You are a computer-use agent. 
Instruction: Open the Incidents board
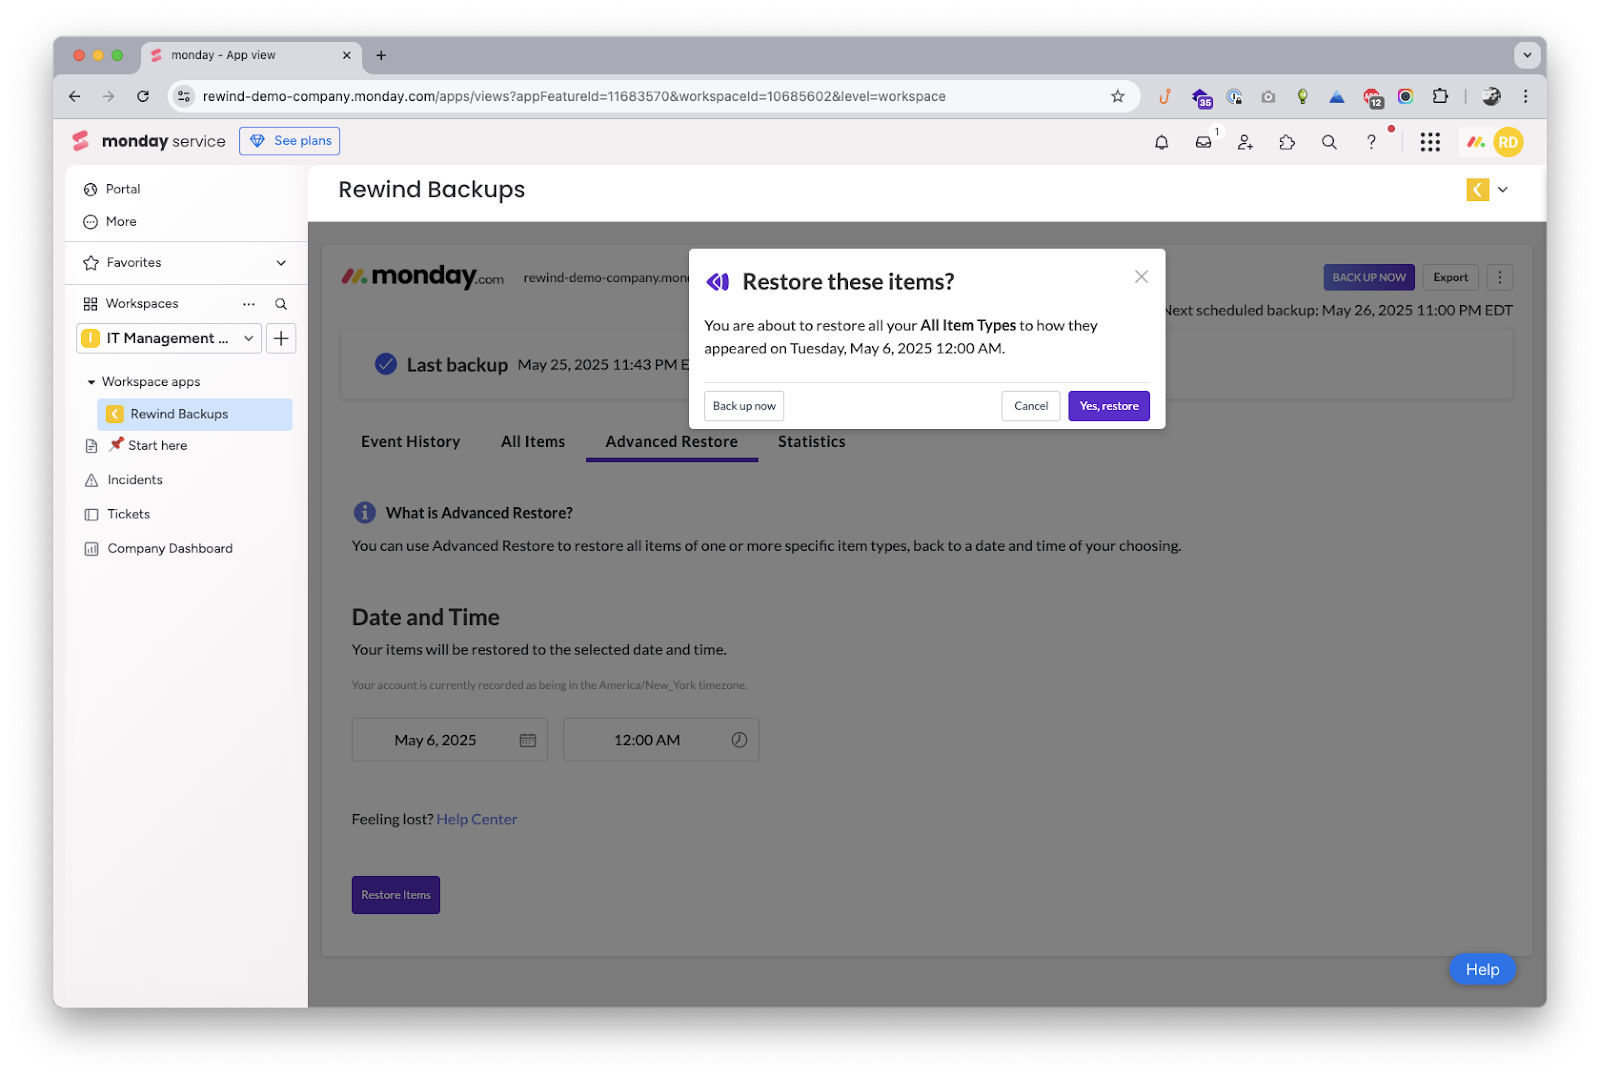(x=135, y=480)
